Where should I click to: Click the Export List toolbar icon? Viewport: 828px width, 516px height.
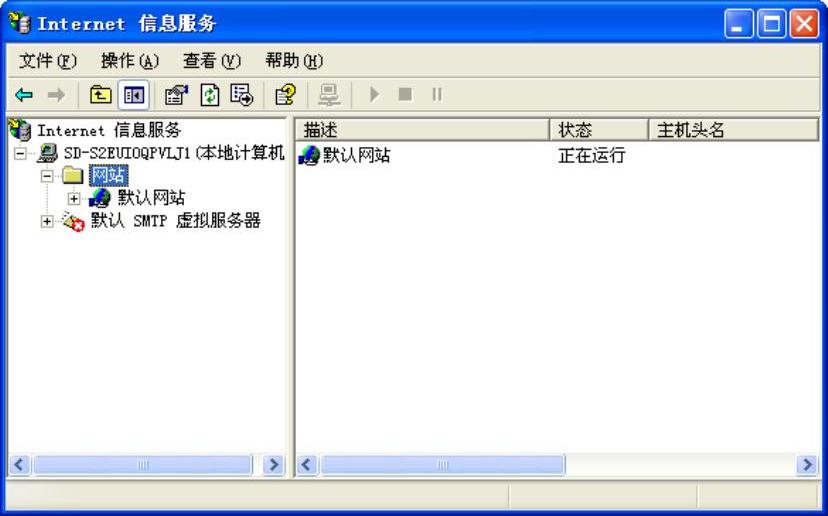[242, 95]
